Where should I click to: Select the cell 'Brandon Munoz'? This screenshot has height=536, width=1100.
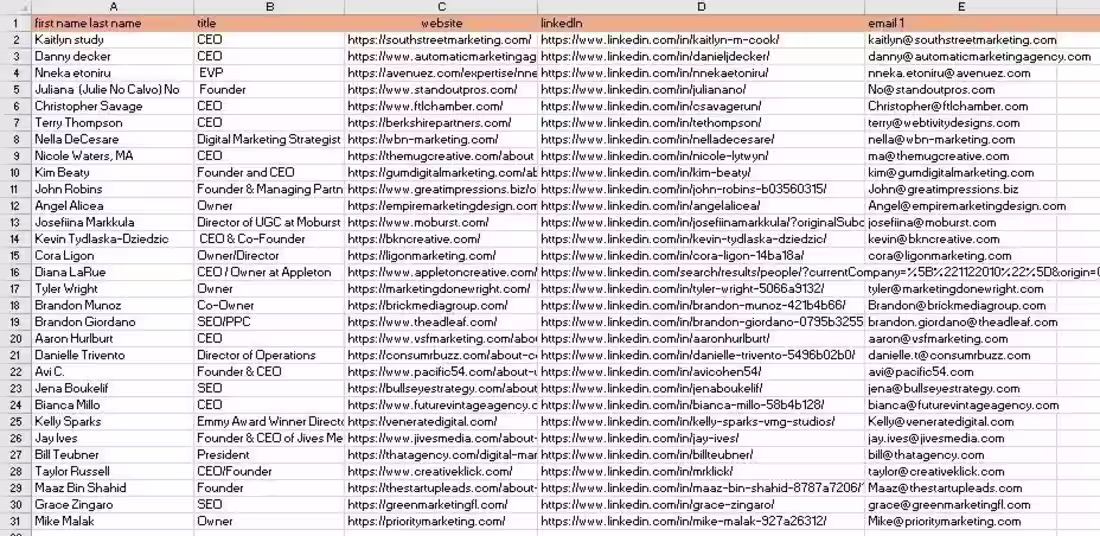pyautogui.click(x=113, y=305)
